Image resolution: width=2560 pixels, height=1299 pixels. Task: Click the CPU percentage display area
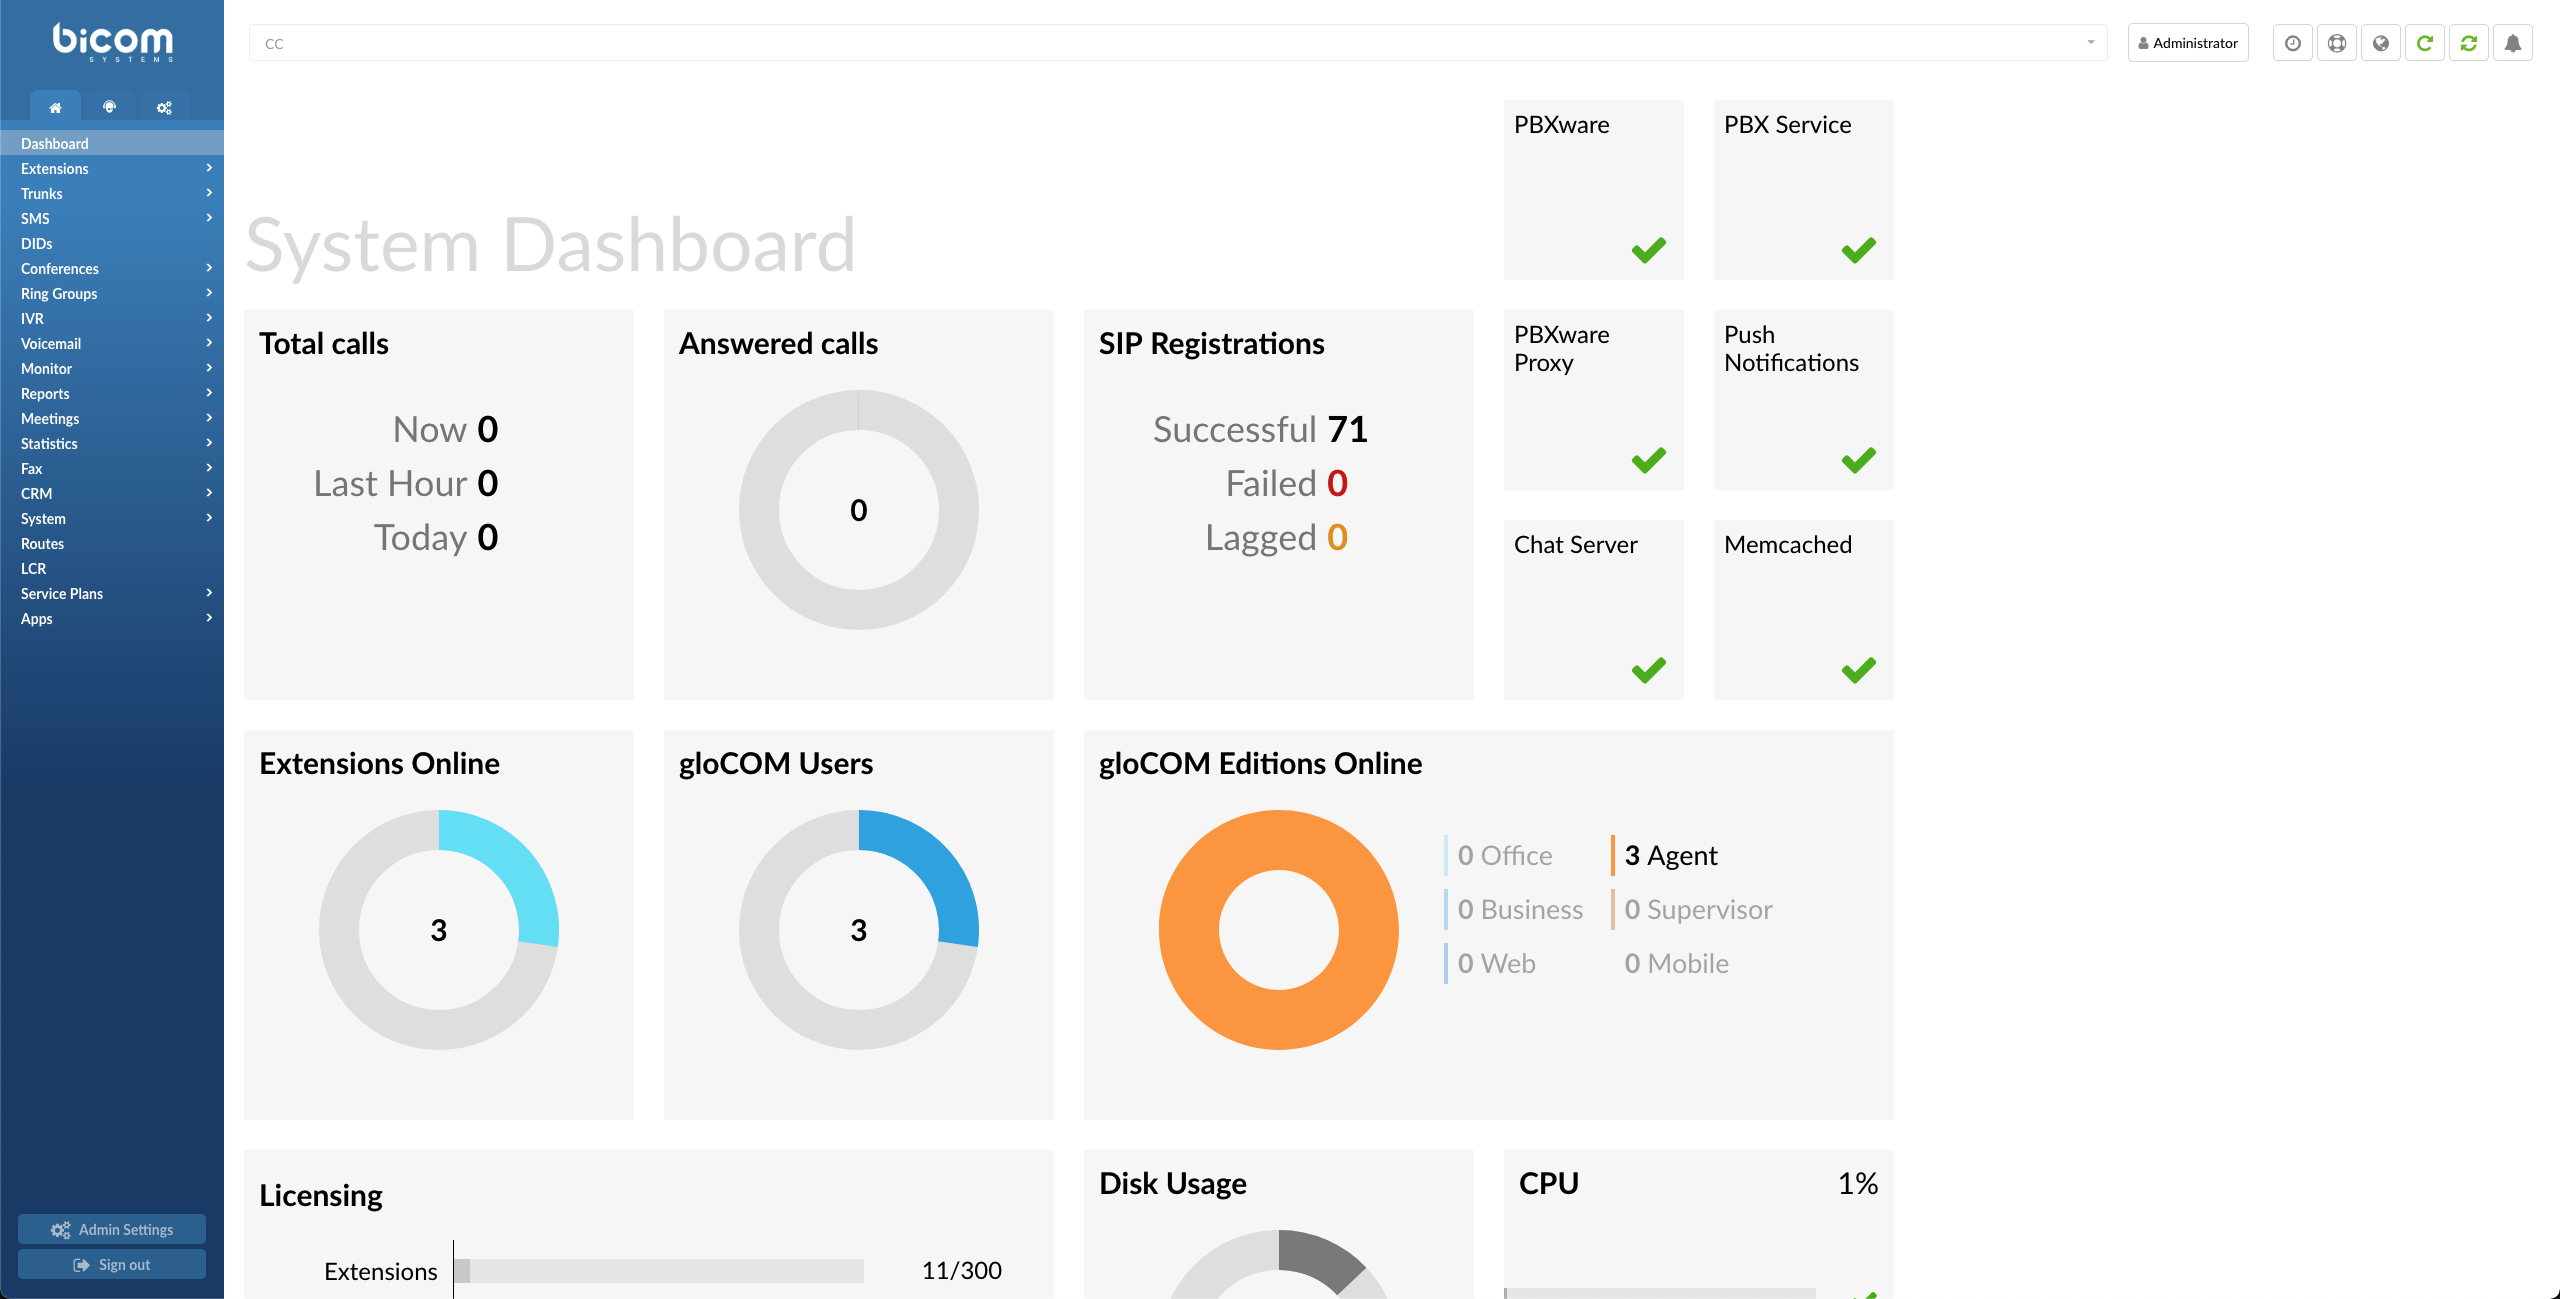(x=1848, y=1183)
